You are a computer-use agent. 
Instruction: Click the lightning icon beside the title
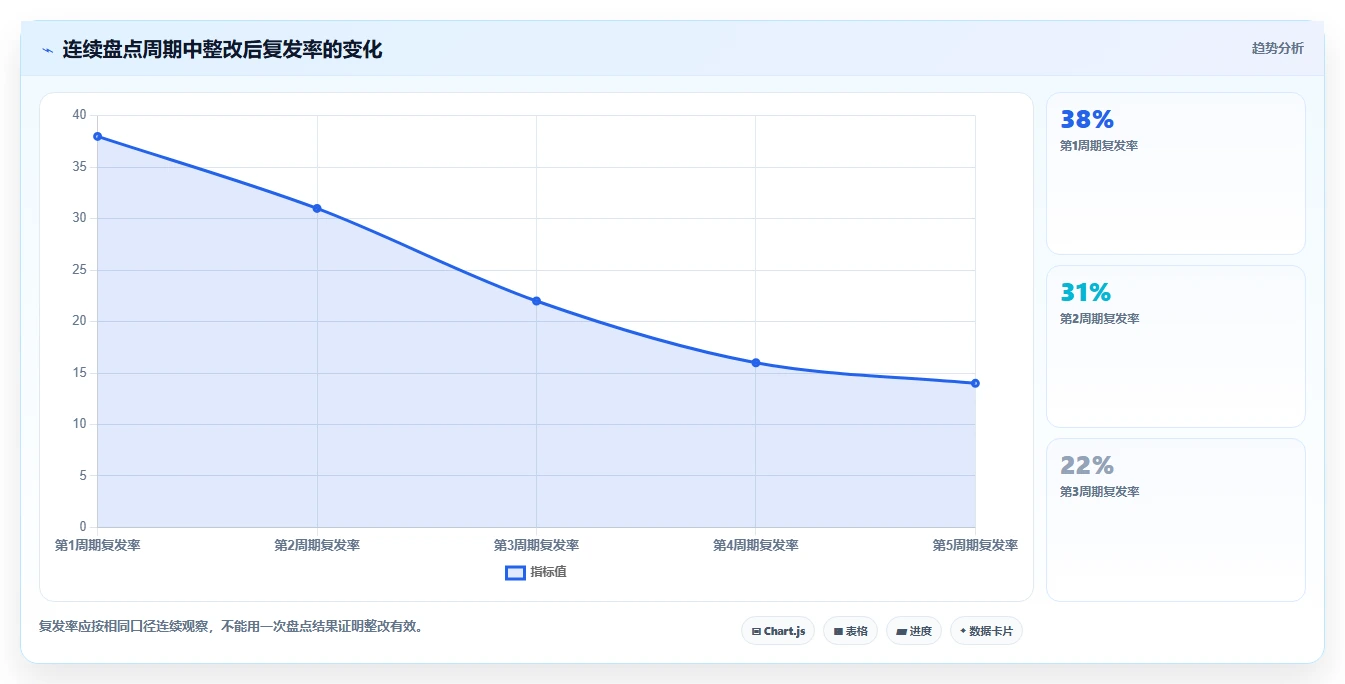47,50
